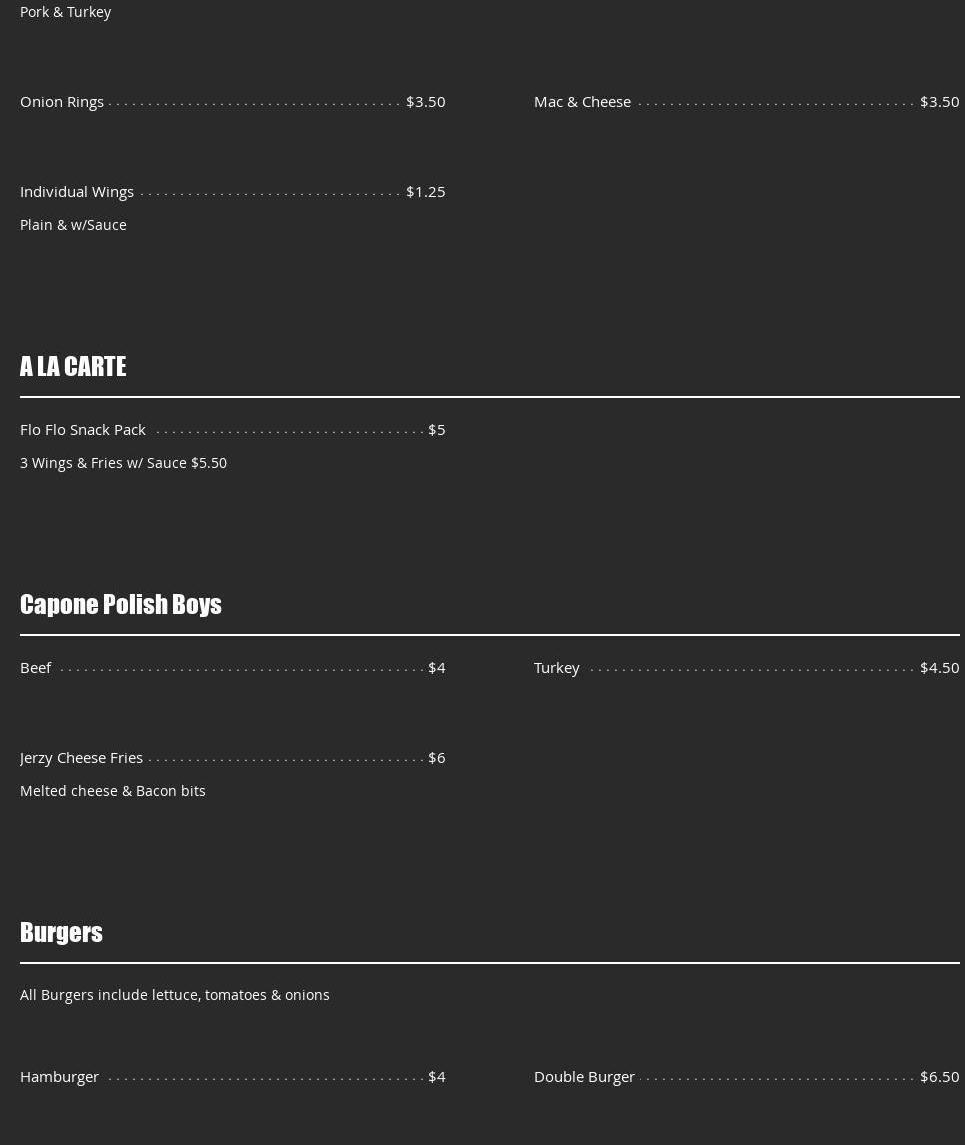Image resolution: width=965 pixels, height=1145 pixels.
Task: Click the A LA CARTE section heading
Action: pos(73,366)
